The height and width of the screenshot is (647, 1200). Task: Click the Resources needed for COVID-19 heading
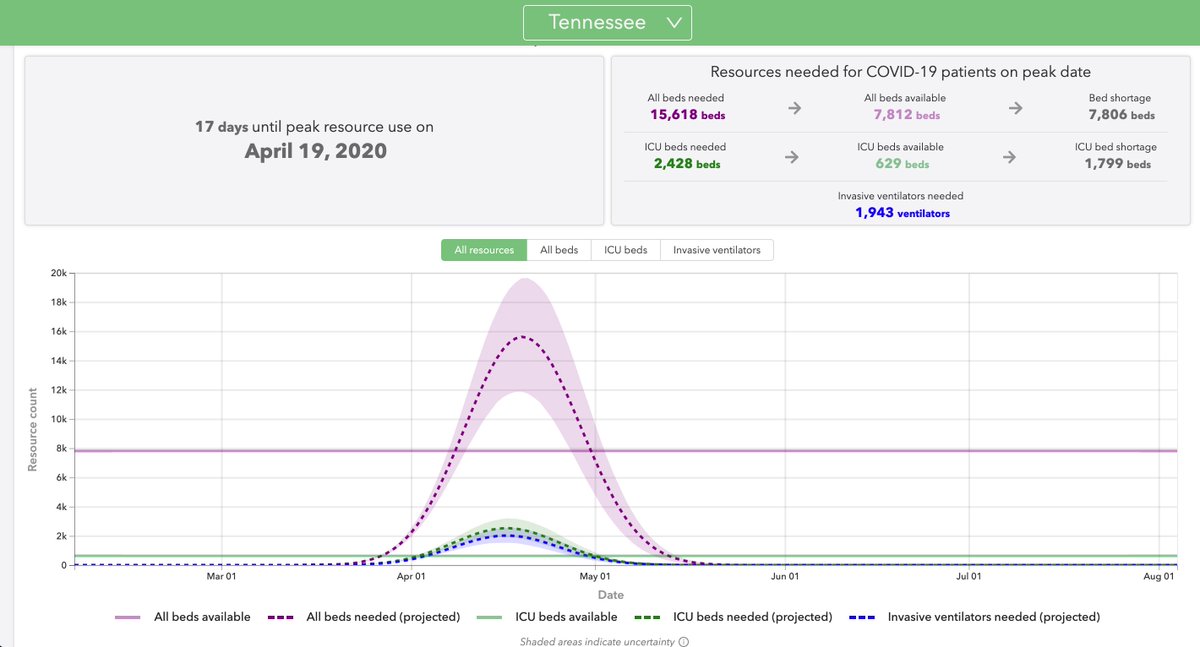point(900,72)
